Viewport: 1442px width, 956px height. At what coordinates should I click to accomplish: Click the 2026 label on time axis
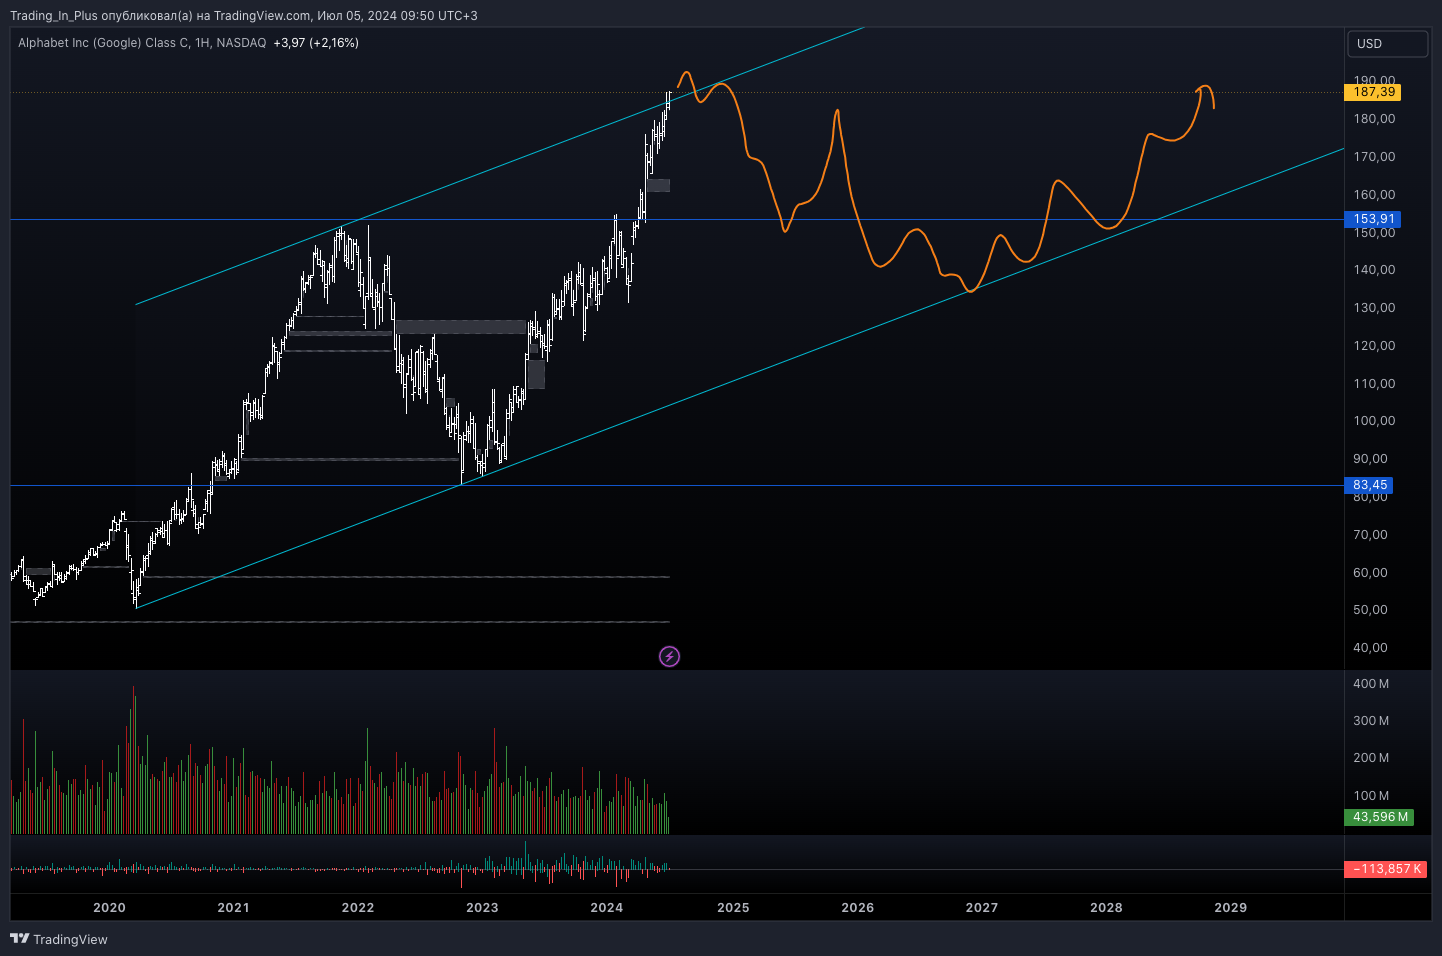[x=858, y=908]
